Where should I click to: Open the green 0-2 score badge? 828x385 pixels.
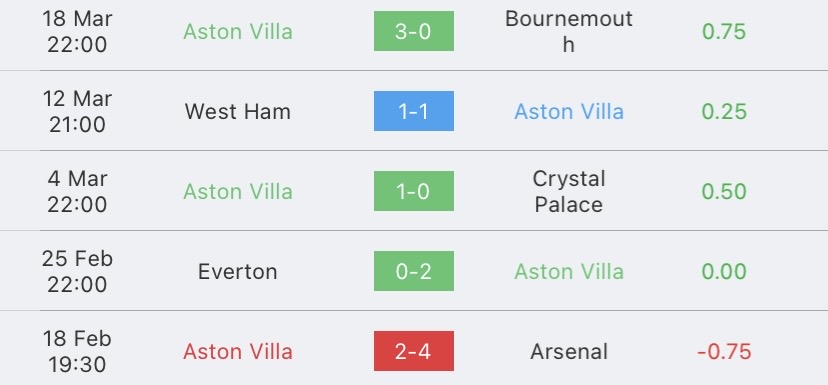413,271
